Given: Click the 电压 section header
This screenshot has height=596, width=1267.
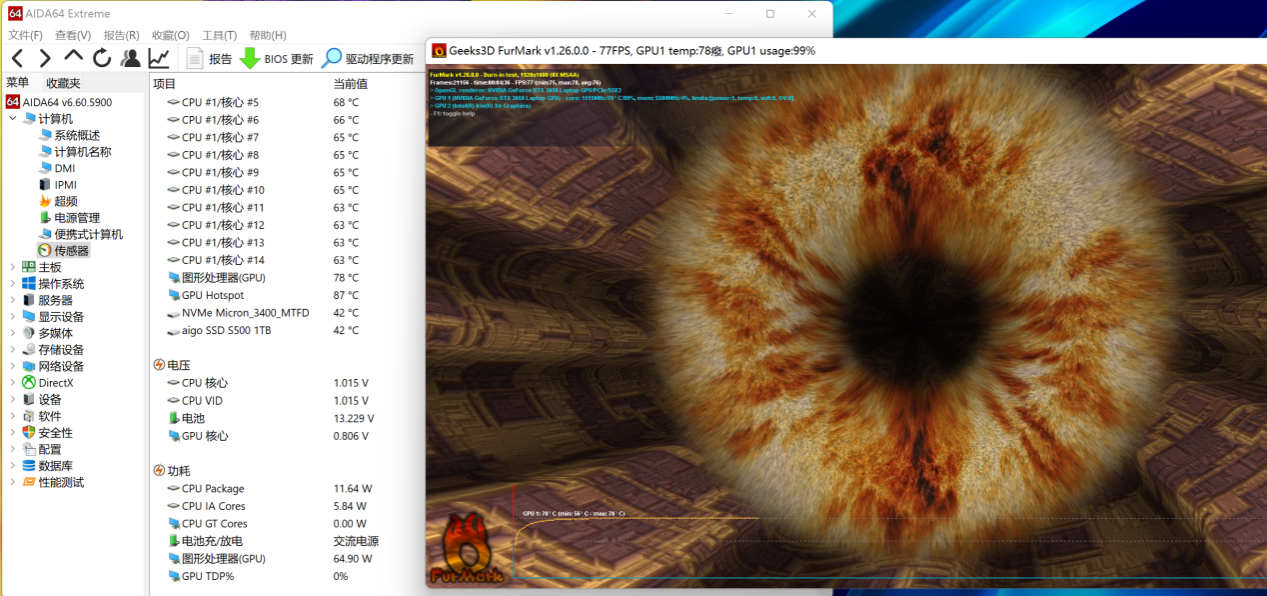Looking at the screenshot, I should [171, 365].
